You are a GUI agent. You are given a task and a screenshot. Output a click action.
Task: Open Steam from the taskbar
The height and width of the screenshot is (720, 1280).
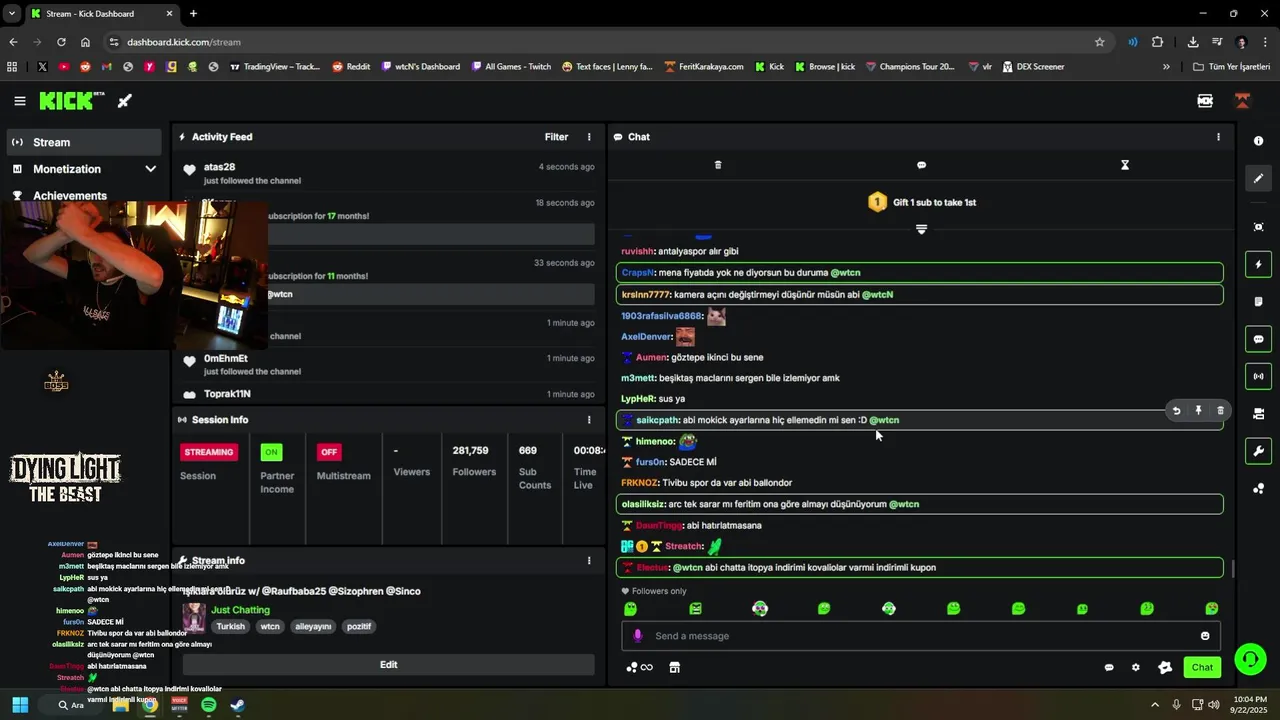click(x=238, y=705)
